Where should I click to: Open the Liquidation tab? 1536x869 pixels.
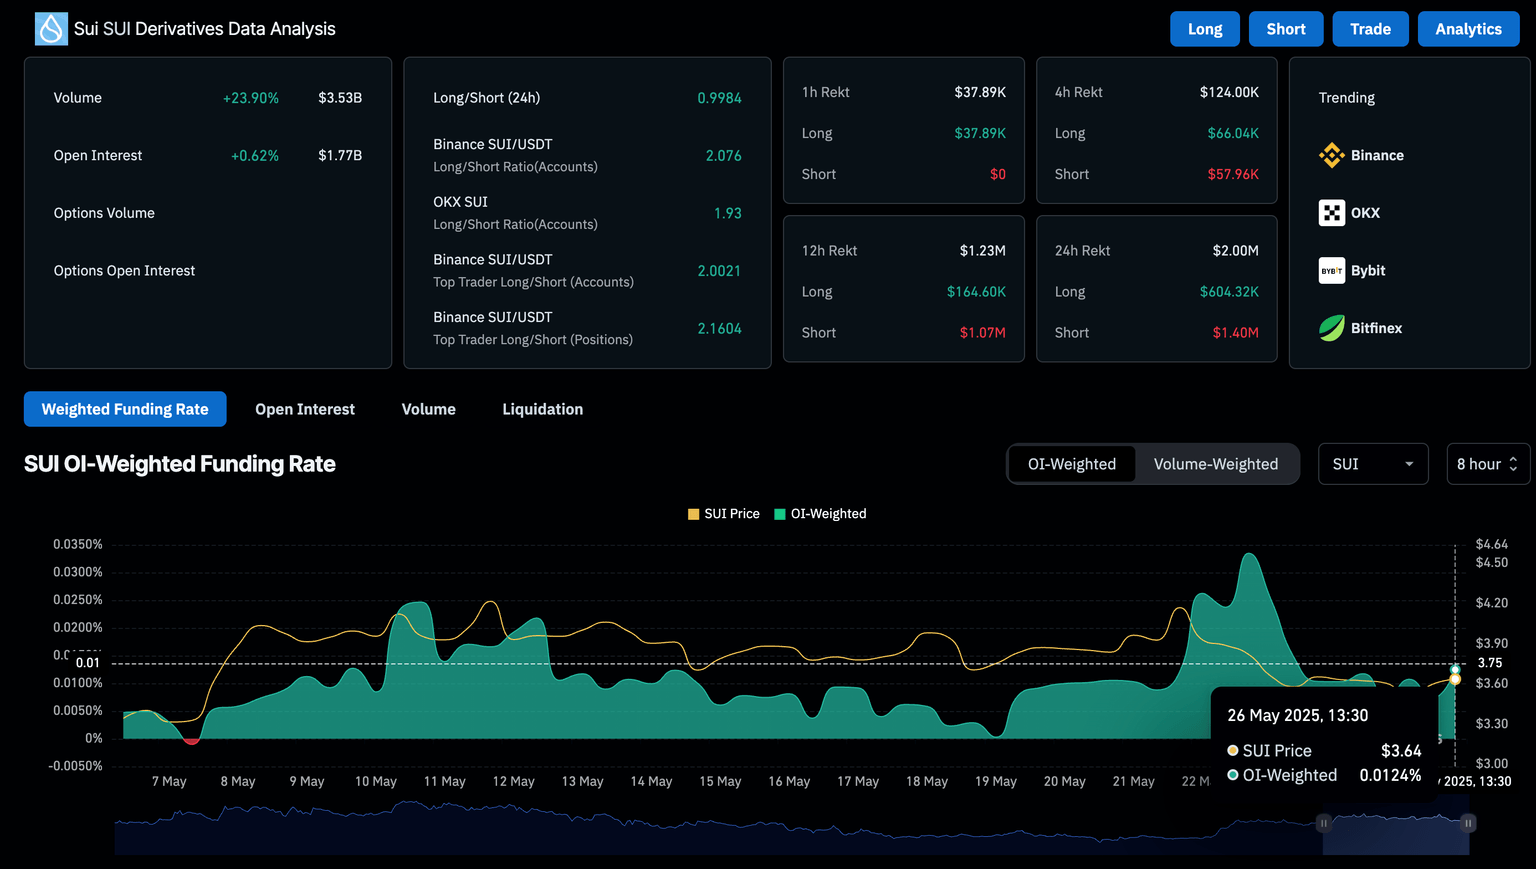(x=542, y=409)
